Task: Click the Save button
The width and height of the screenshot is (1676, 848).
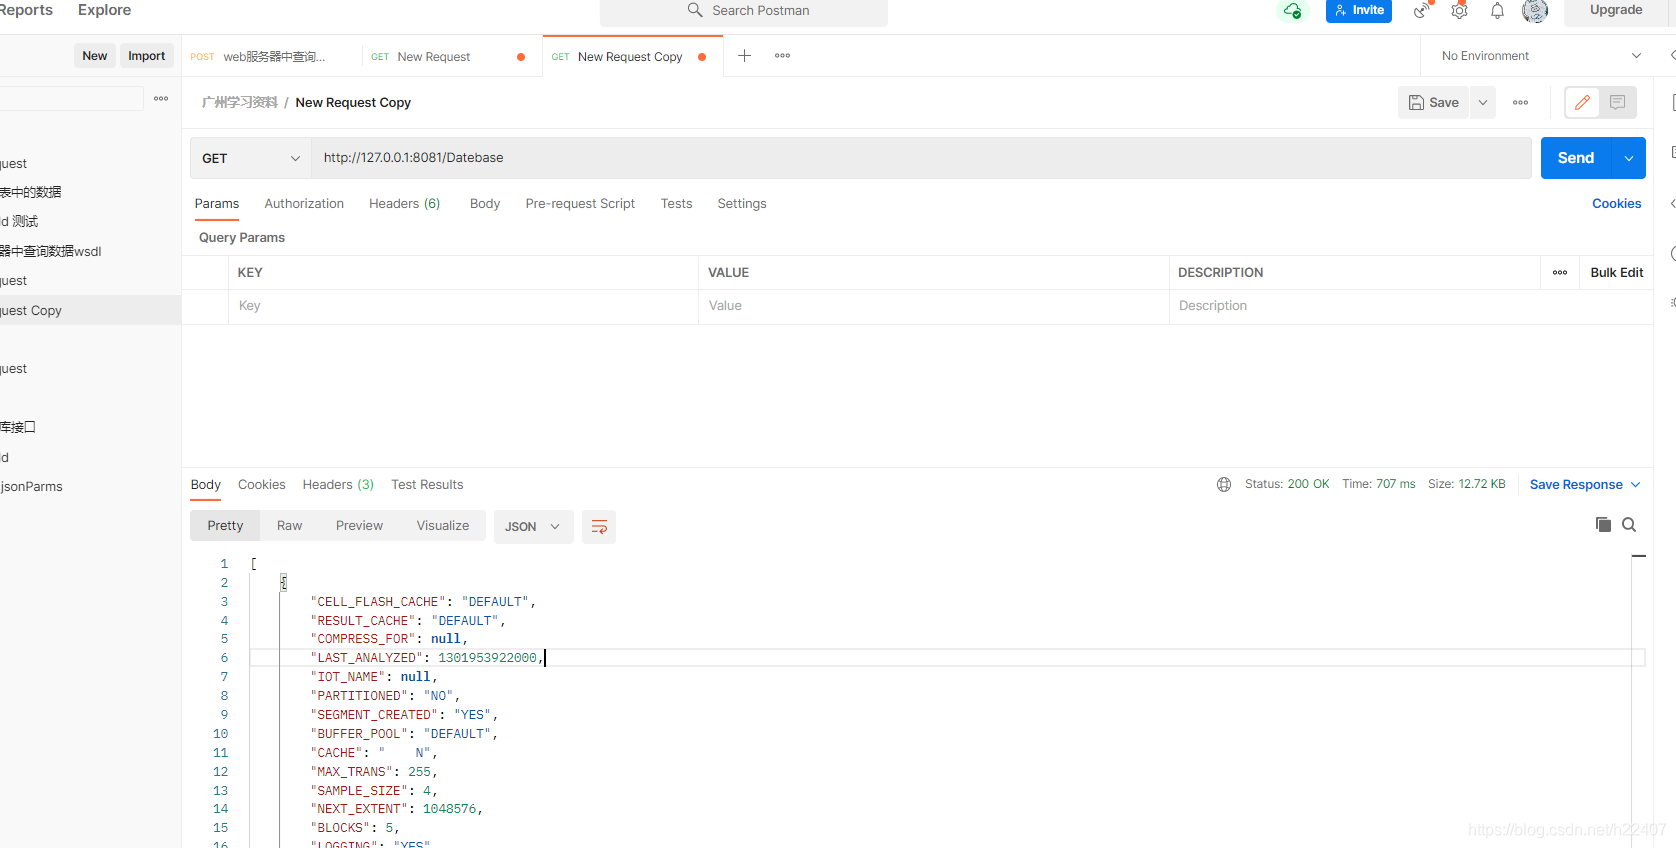Action: pos(1434,102)
